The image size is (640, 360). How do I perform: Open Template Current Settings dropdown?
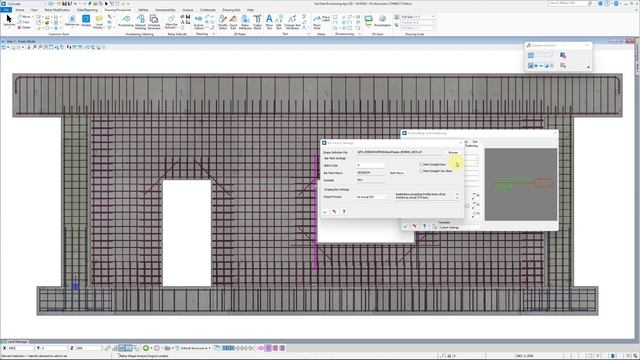coord(460,227)
